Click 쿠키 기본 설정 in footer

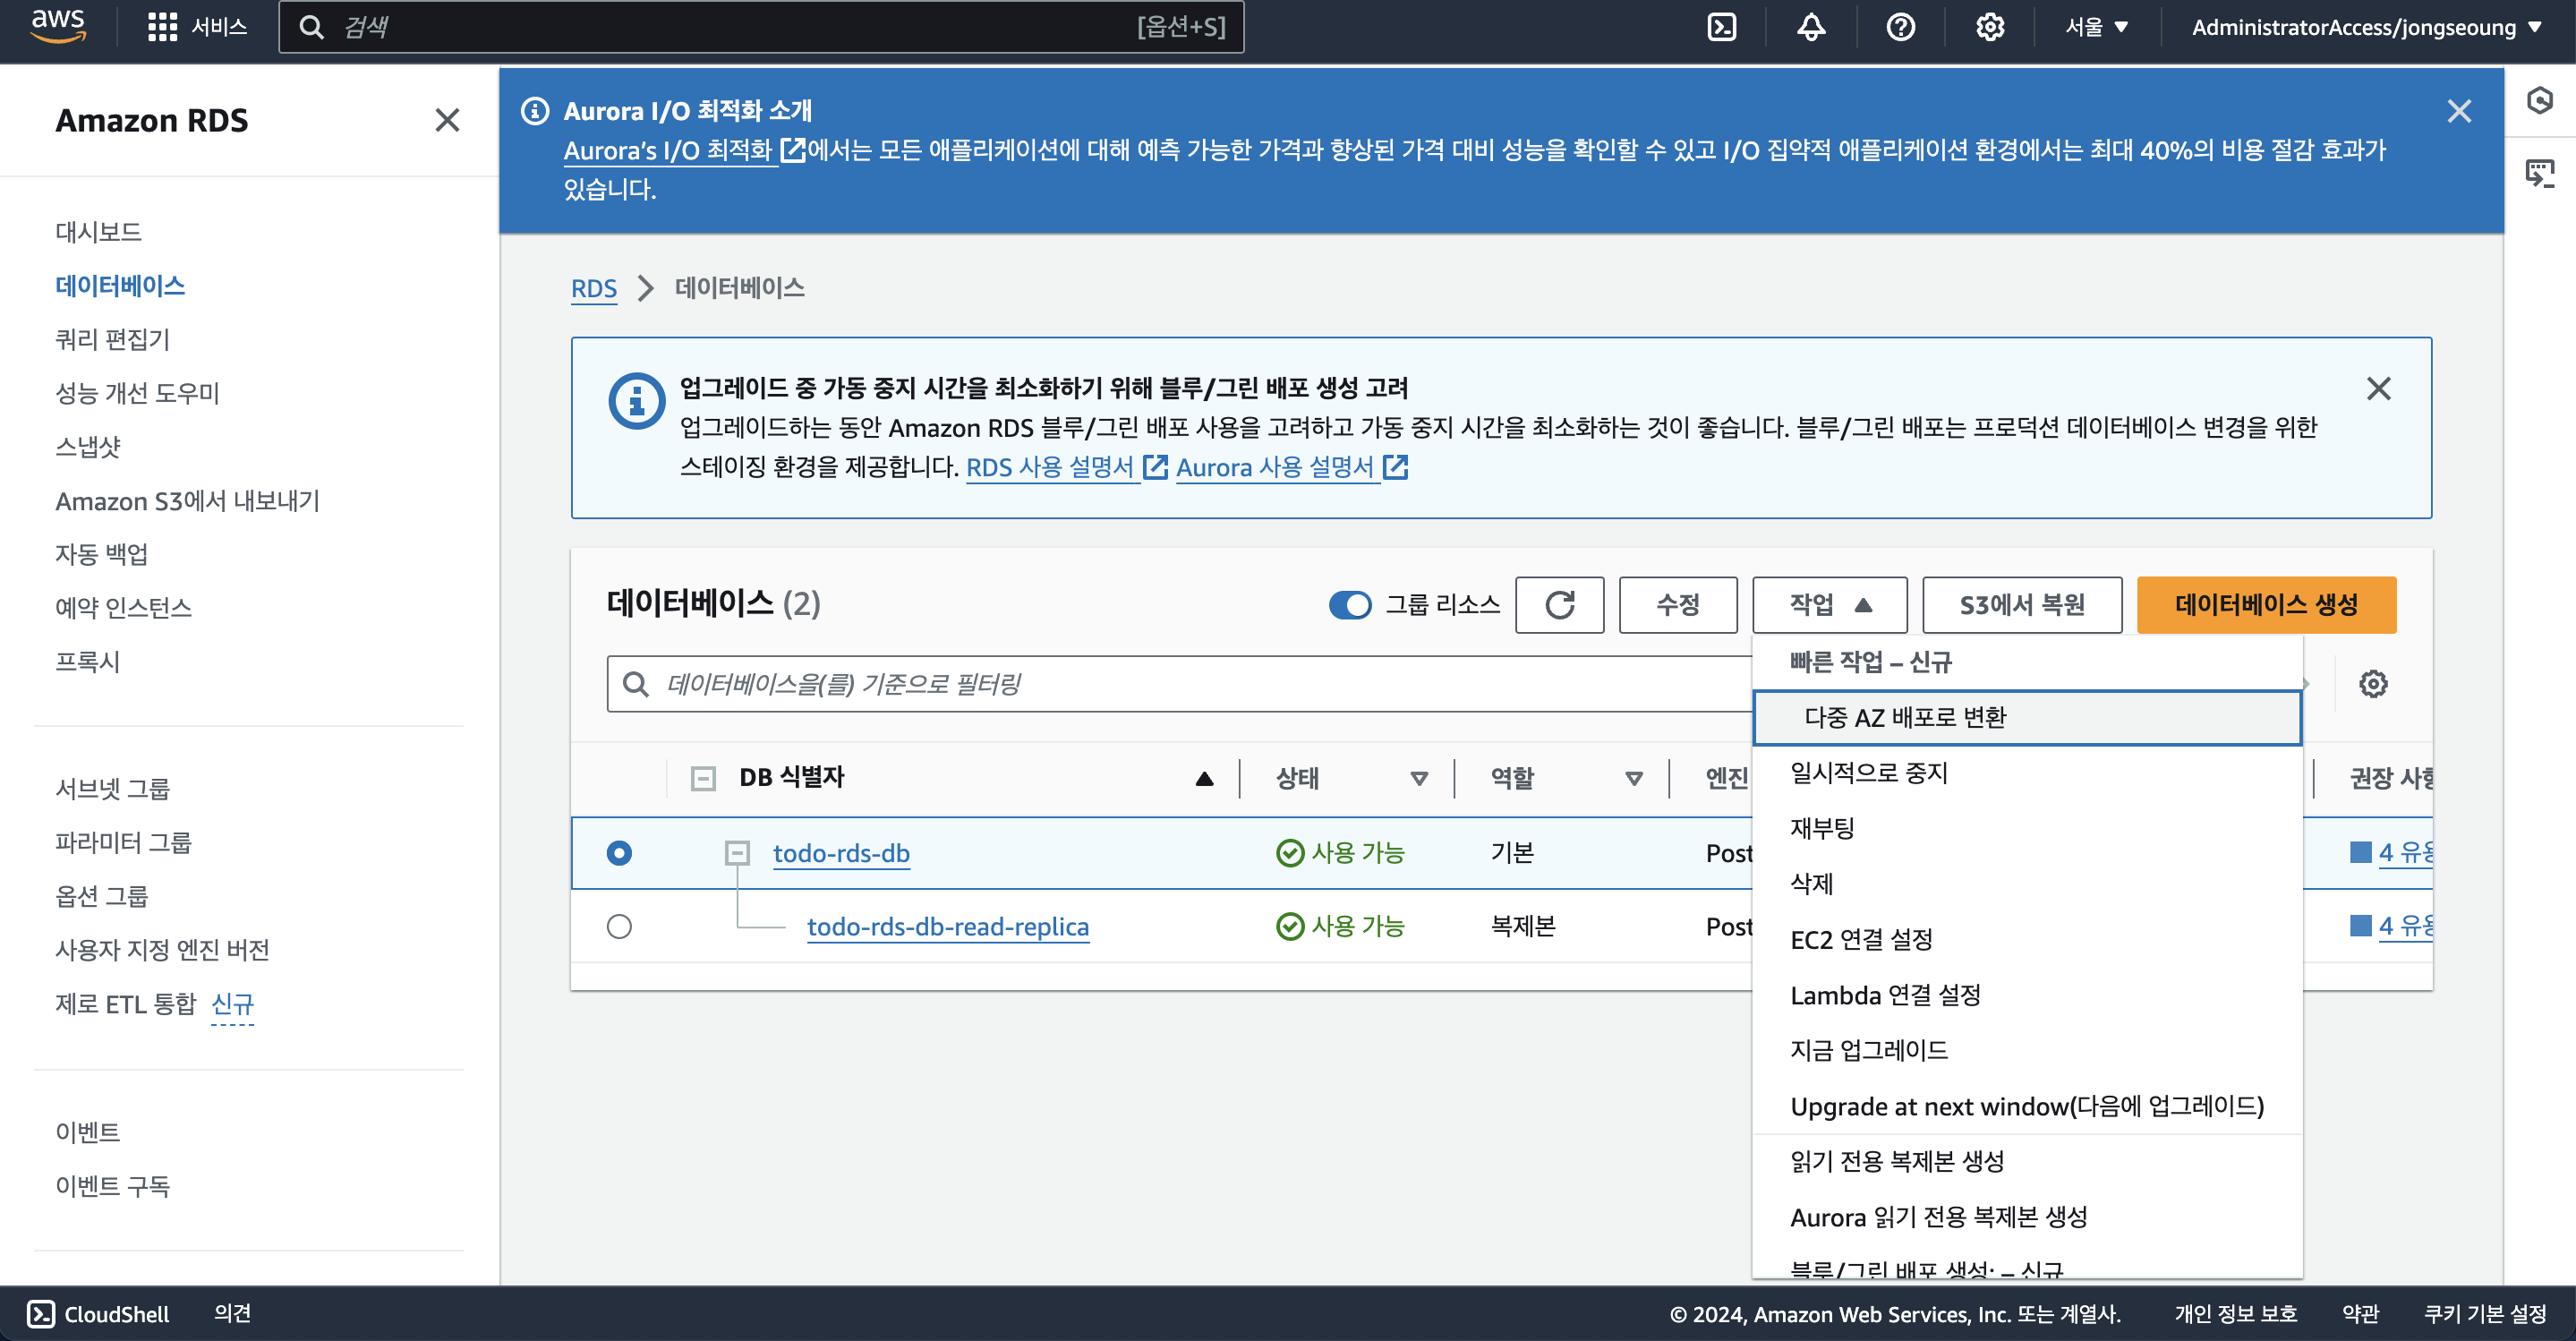tap(2485, 1313)
